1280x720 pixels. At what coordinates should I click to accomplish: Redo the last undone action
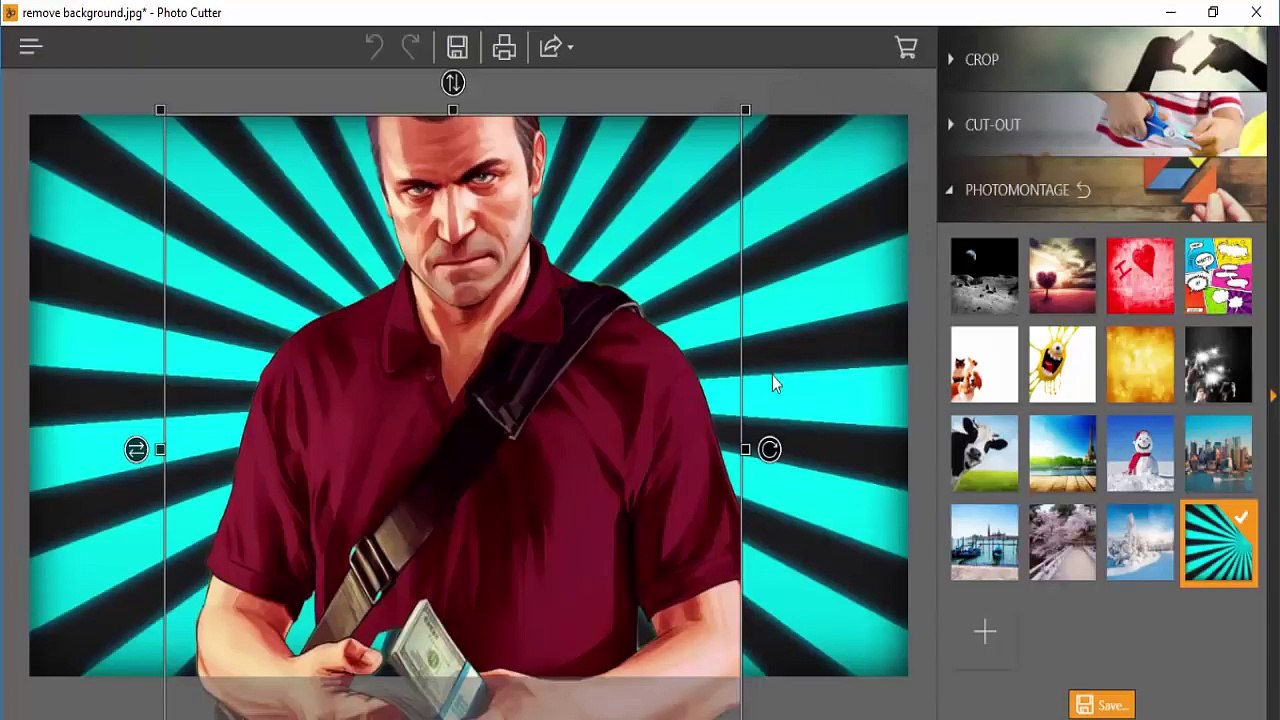click(411, 47)
